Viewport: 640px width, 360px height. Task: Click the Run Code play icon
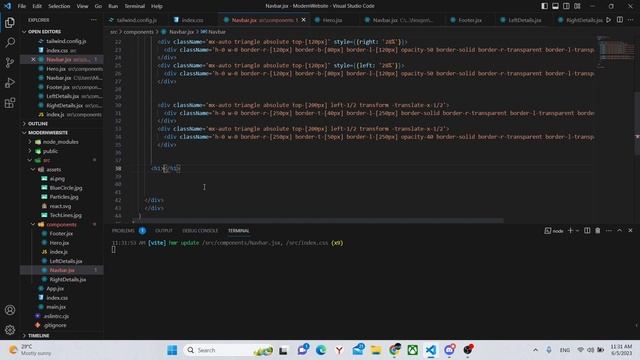click(x=609, y=20)
